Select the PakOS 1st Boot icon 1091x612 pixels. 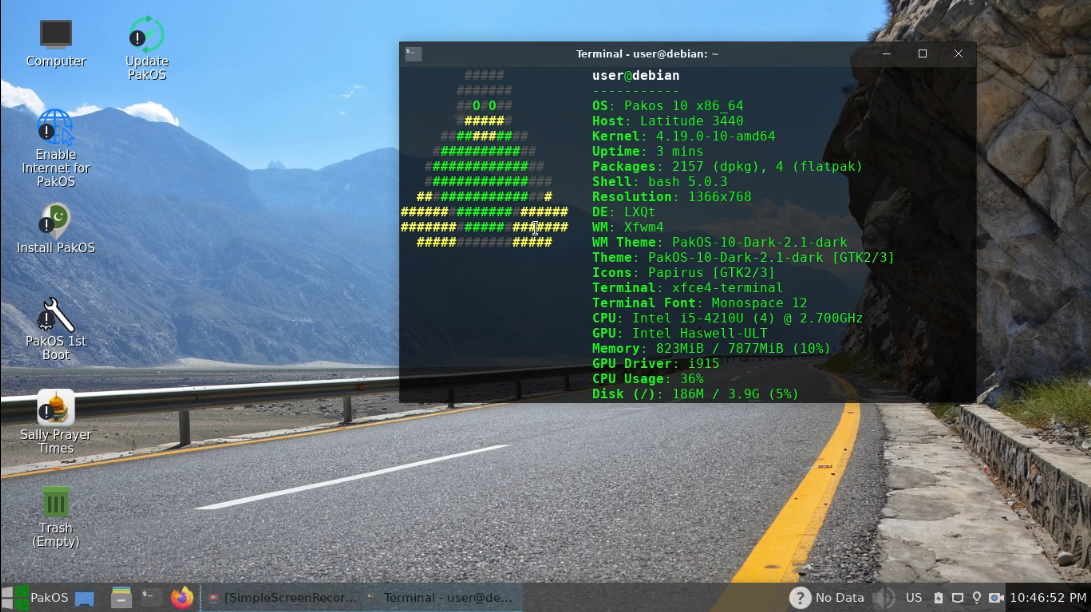pyautogui.click(x=56, y=329)
